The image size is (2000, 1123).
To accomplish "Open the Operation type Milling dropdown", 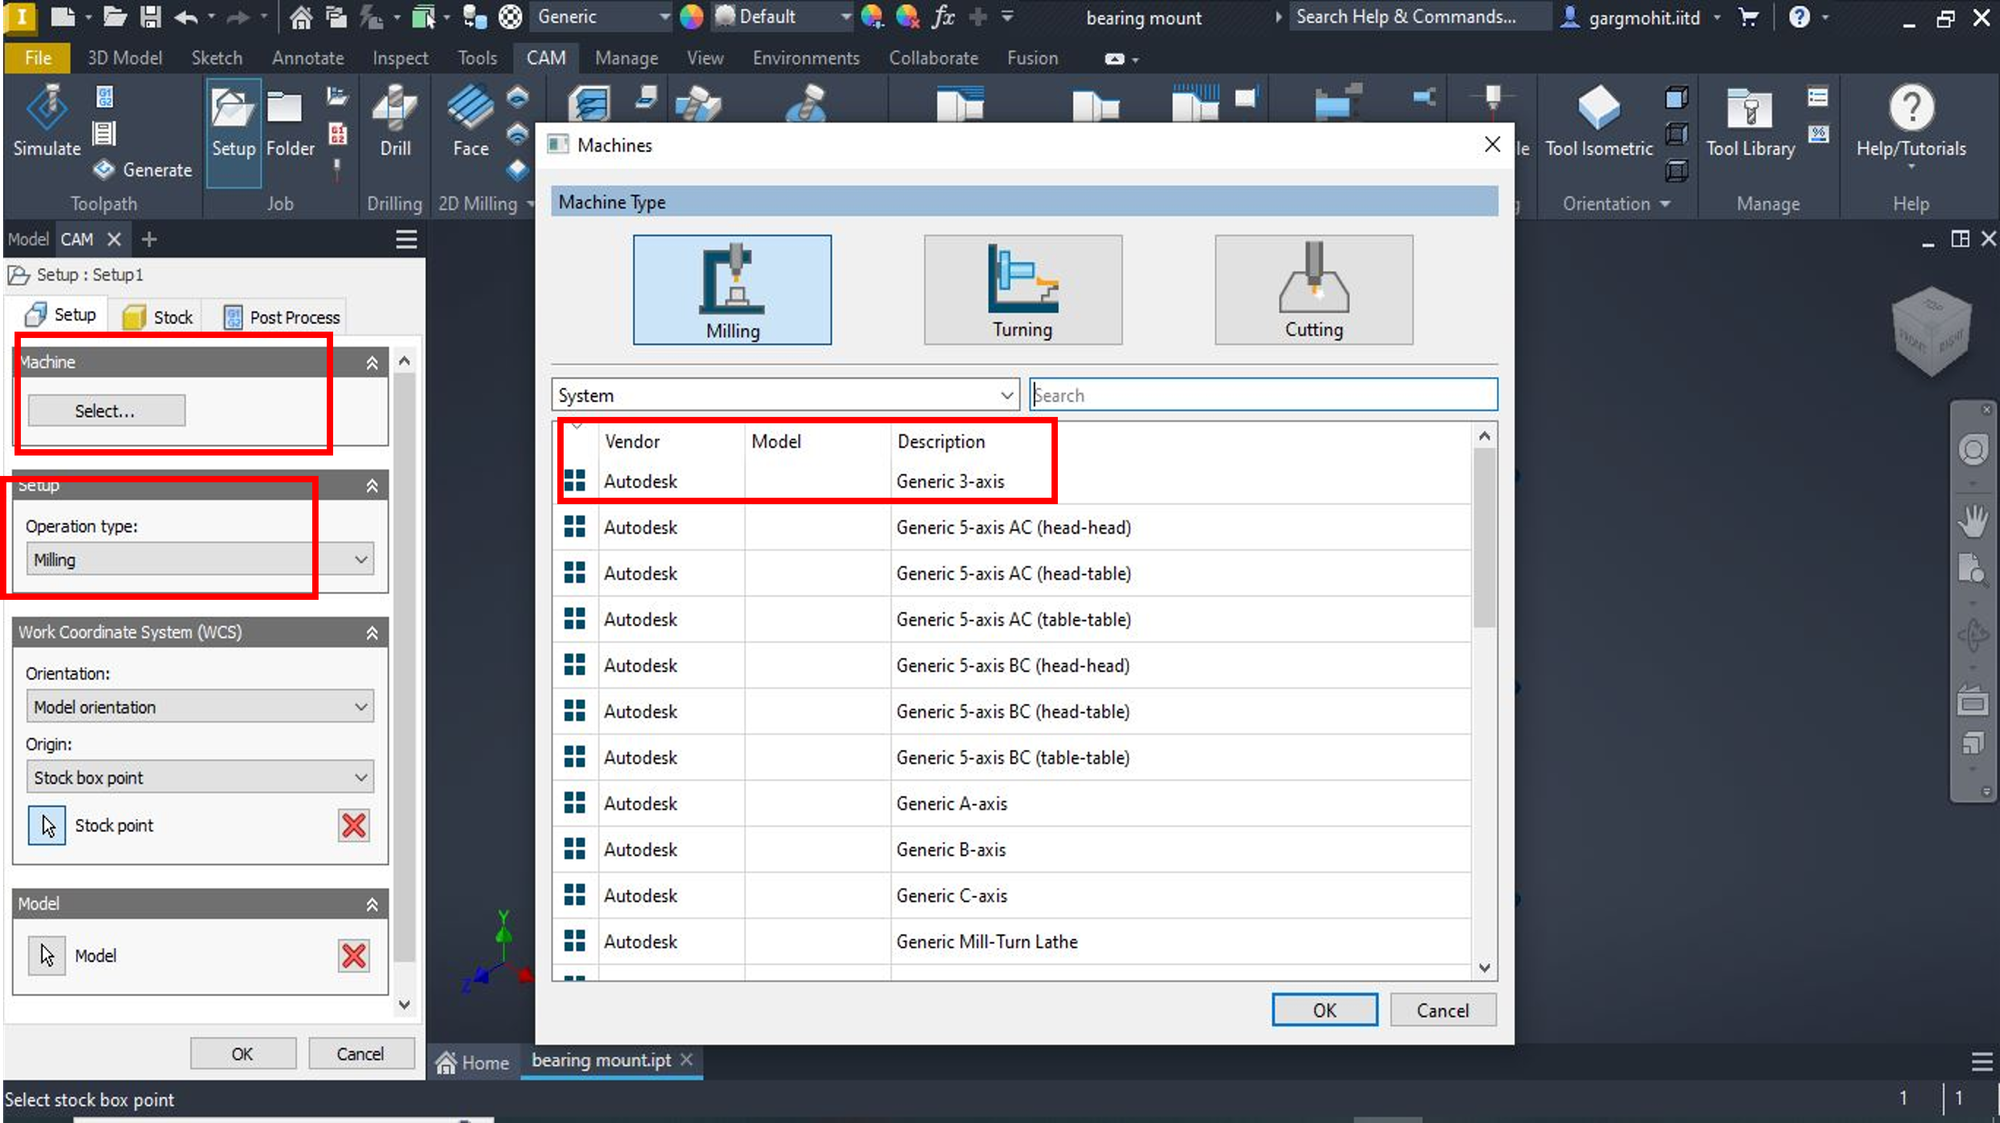I will 200,560.
